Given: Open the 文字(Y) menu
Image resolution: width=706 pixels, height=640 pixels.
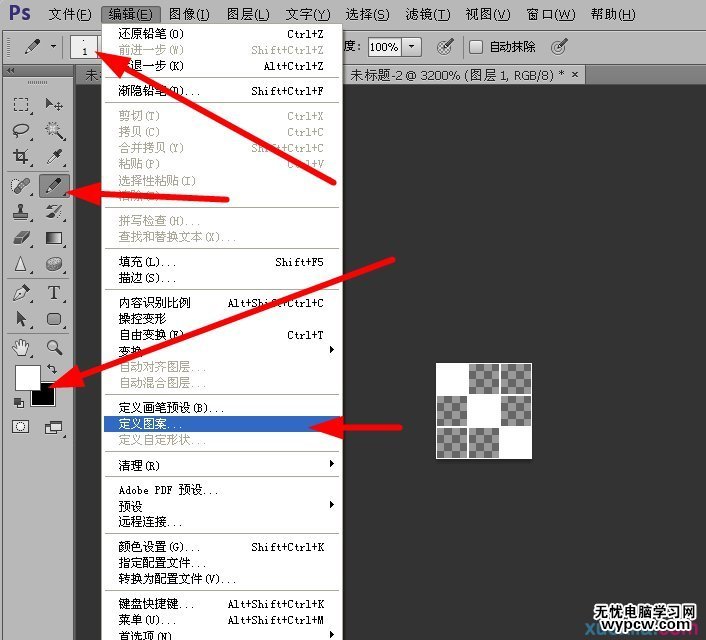Looking at the screenshot, I should [x=308, y=14].
